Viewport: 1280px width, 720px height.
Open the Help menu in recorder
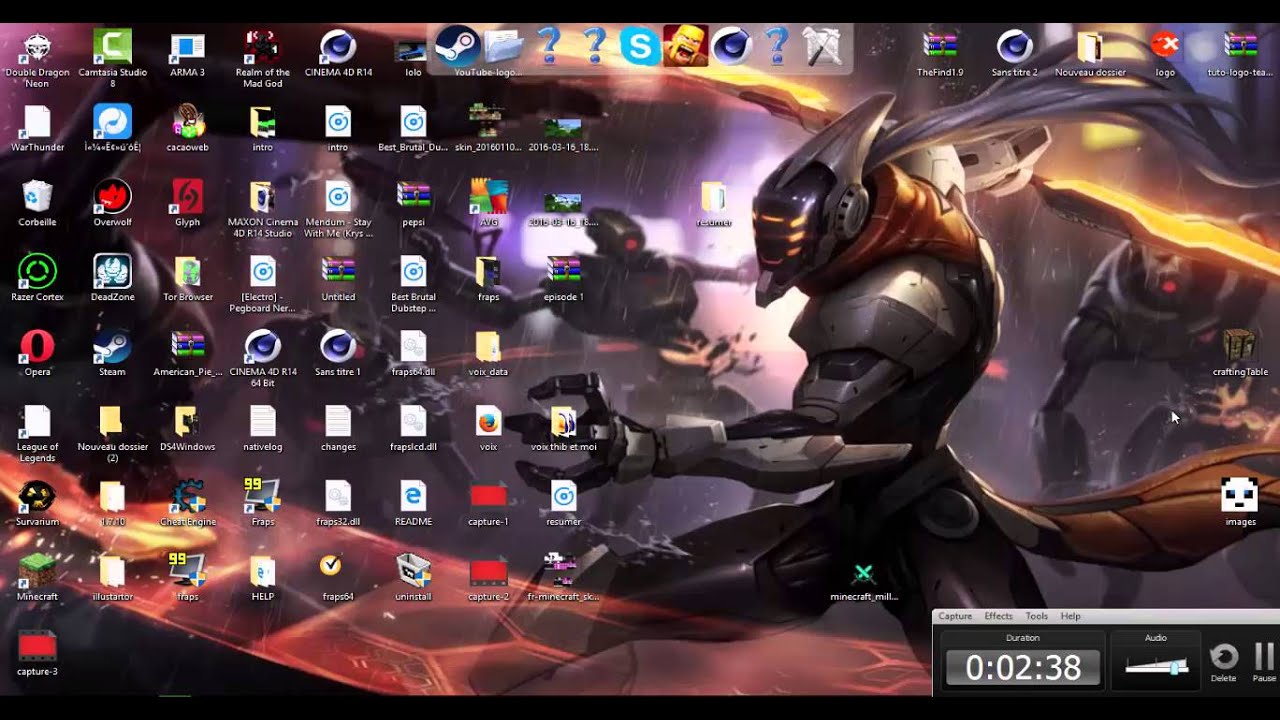click(1070, 616)
